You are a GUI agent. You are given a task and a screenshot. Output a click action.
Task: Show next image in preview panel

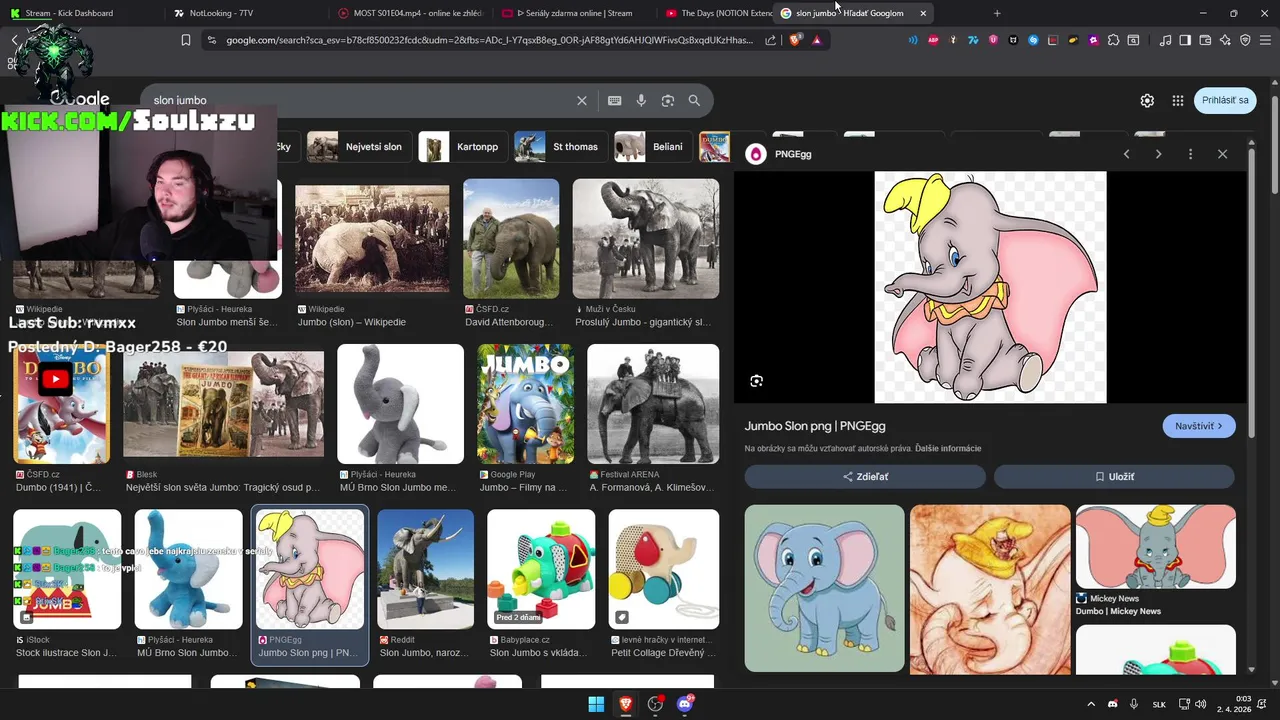click(1158, 154)
